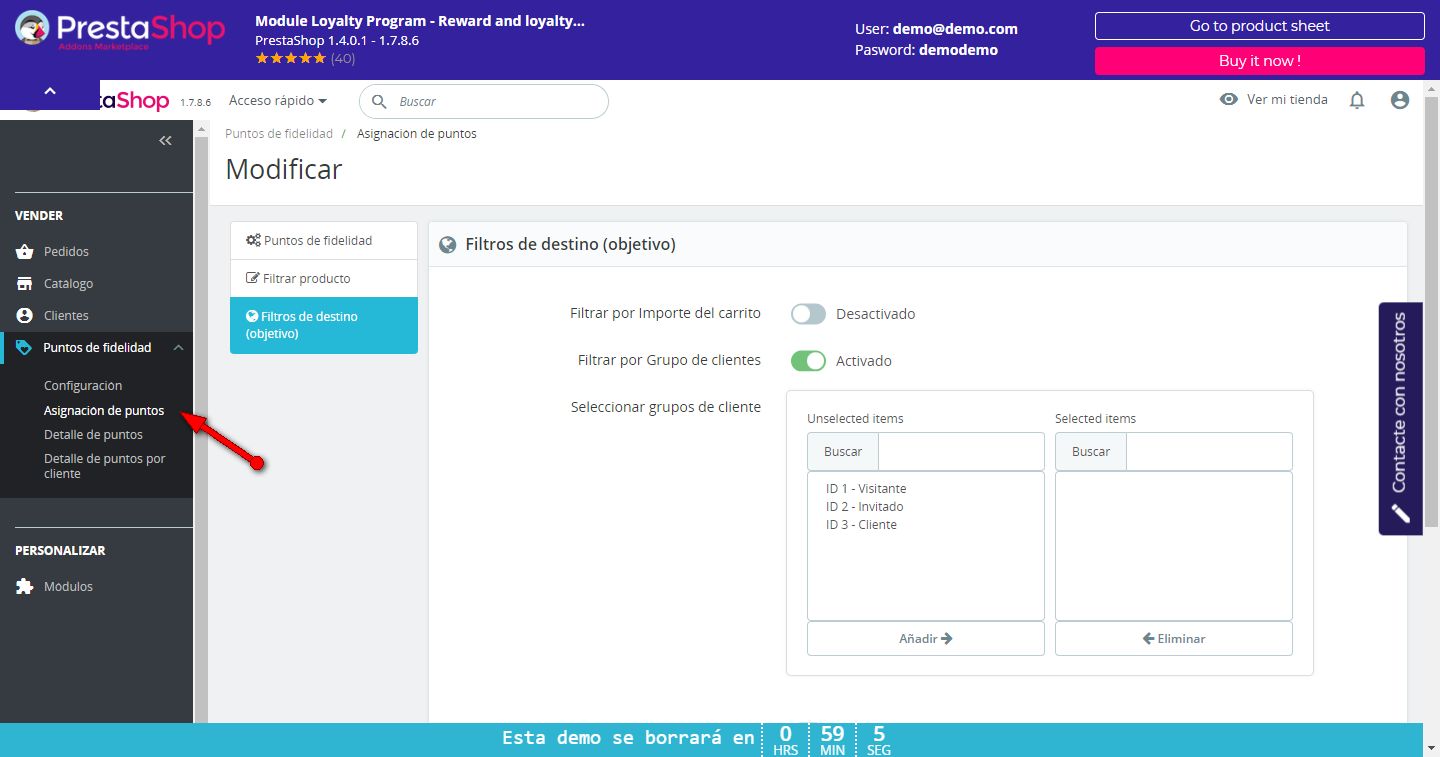Click the Añadir button
The image size is (1440, 757).
tap(926, 638)
